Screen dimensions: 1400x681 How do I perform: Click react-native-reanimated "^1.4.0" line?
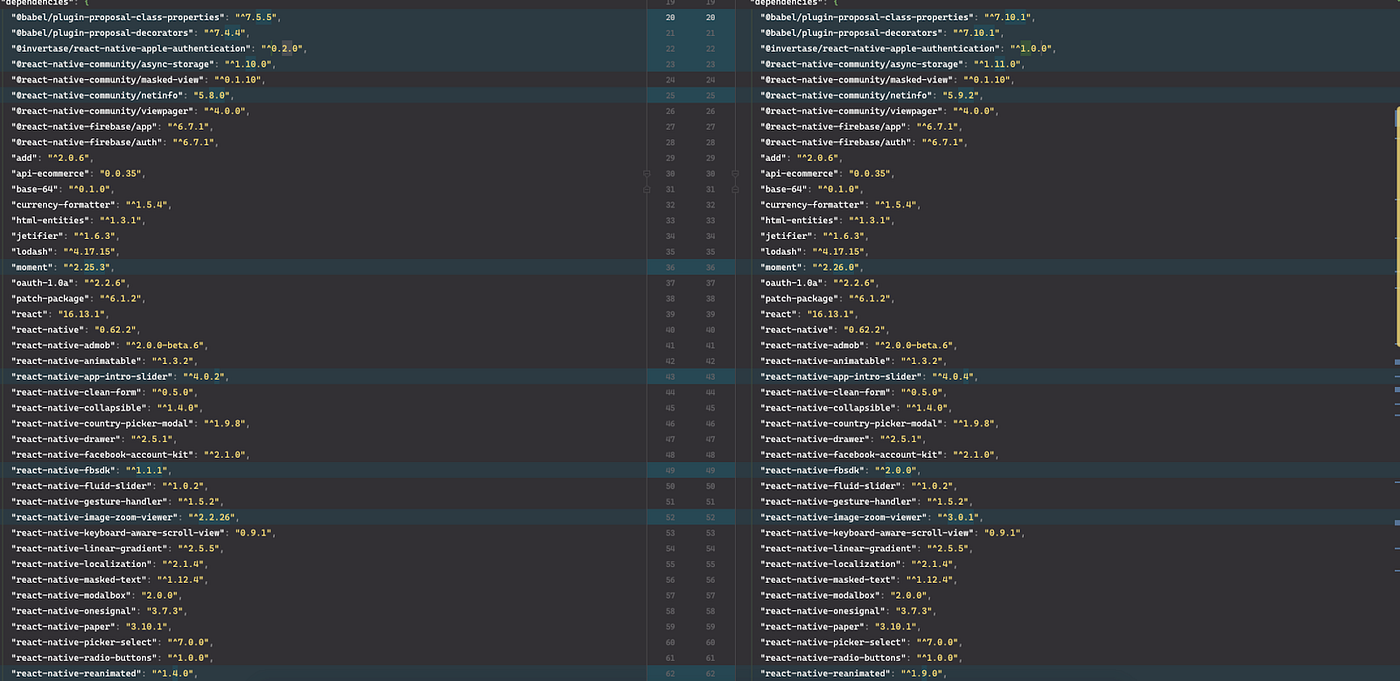pyautogui.click(x=105, y=673)
